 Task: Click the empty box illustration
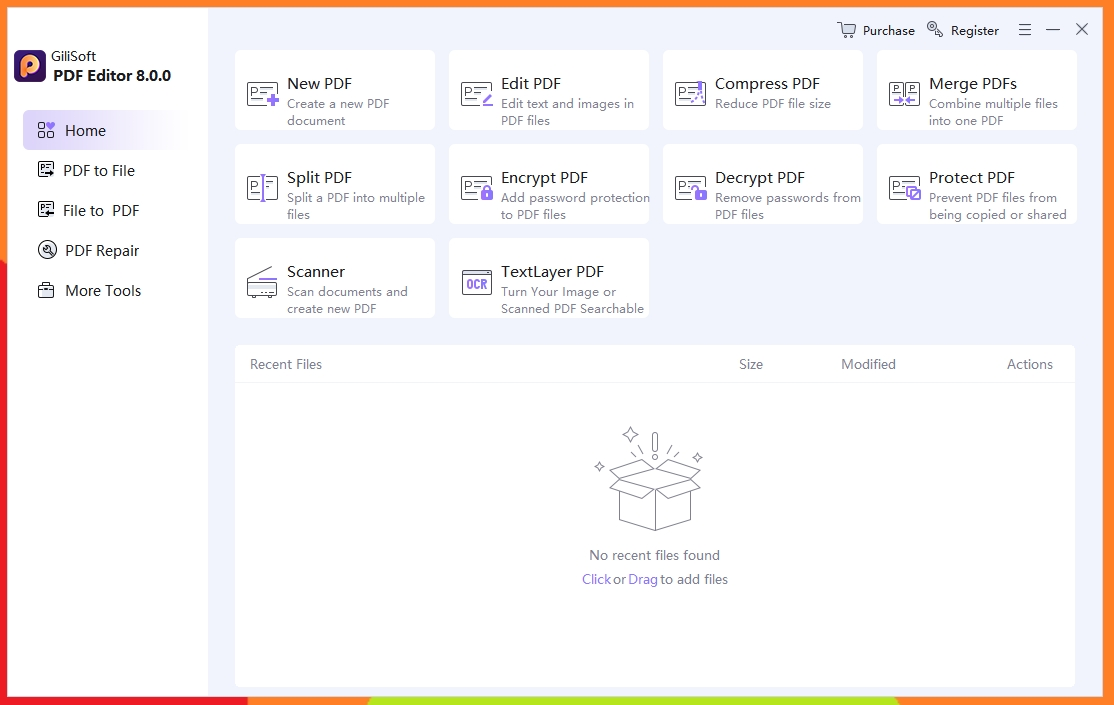click(650, 479)
